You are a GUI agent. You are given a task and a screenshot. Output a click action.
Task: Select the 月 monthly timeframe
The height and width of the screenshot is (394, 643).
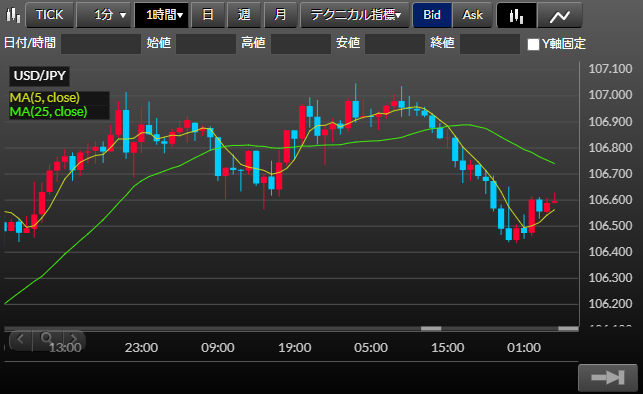[280, 15]
